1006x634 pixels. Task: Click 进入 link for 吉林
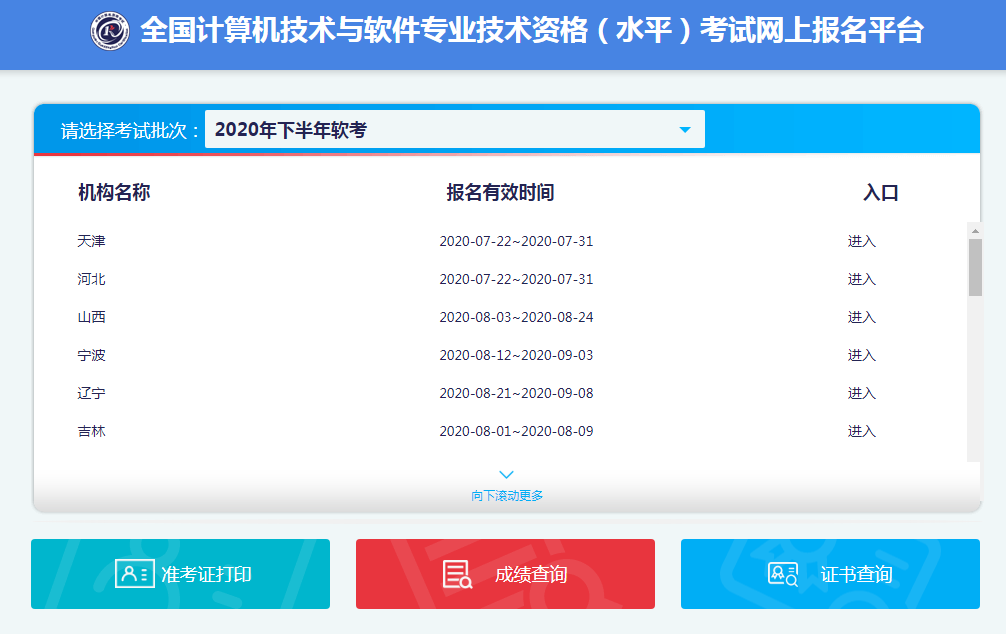(x=861, y=431)
